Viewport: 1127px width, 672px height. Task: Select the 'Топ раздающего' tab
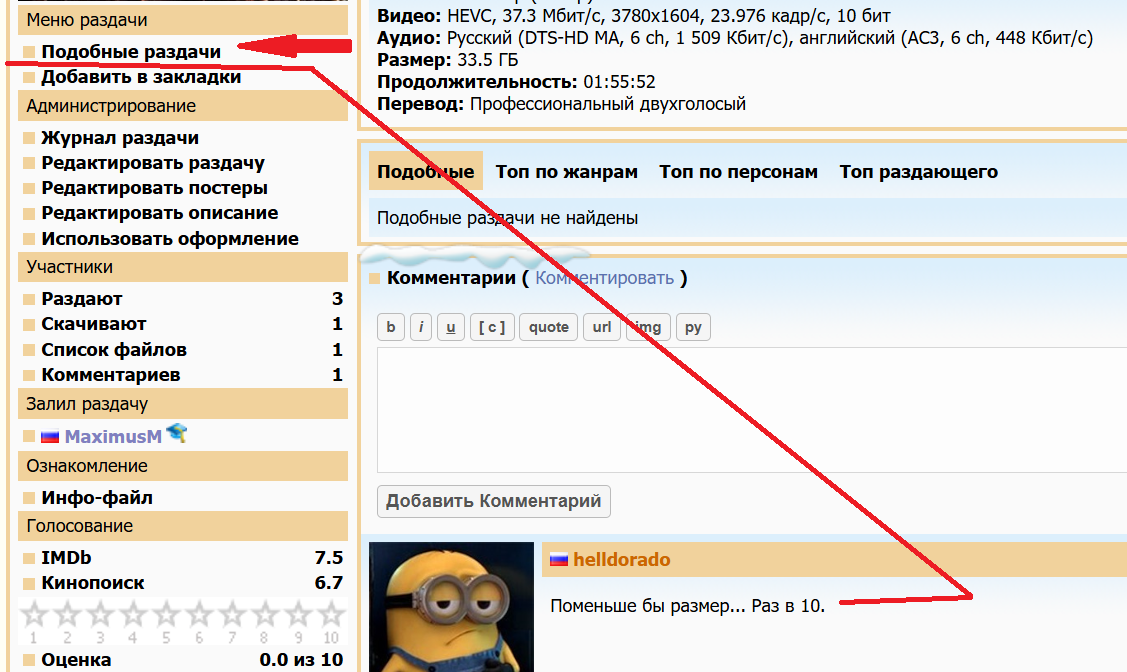[918, 172]
